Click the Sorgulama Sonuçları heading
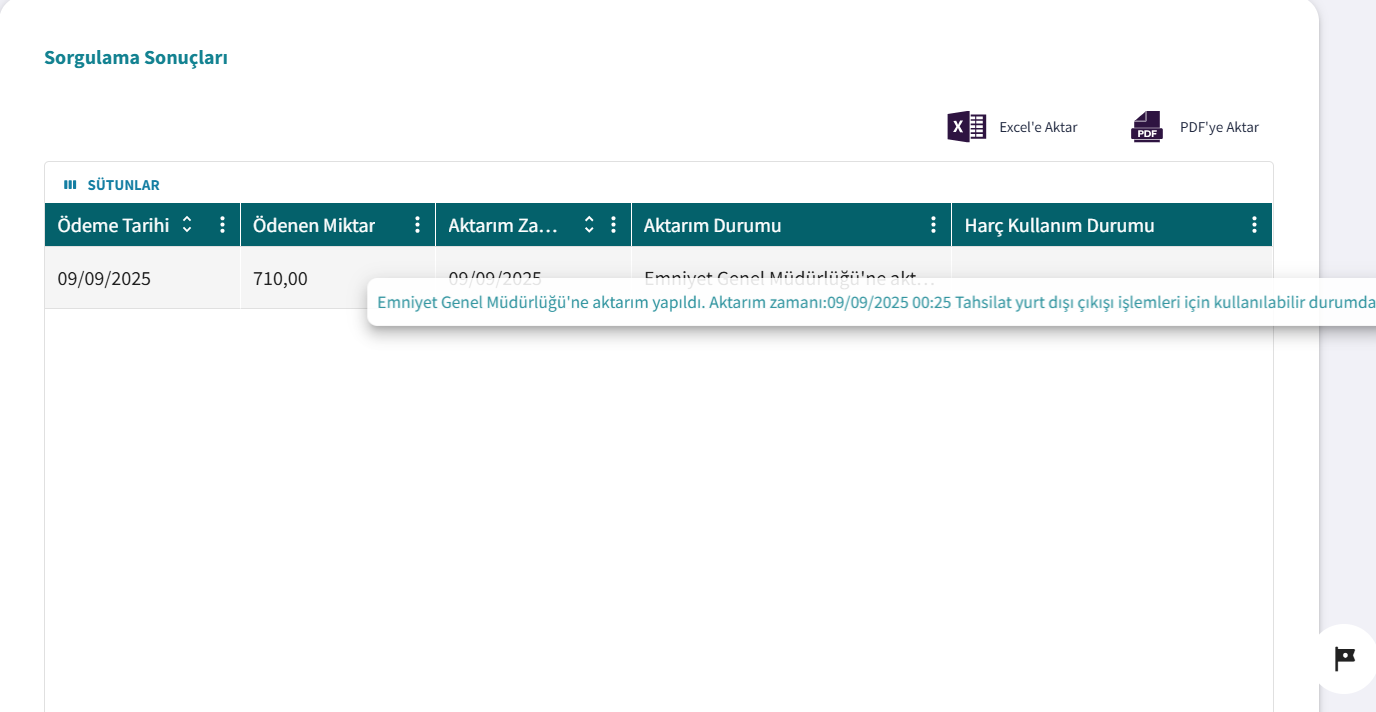 tap(136, 57)
